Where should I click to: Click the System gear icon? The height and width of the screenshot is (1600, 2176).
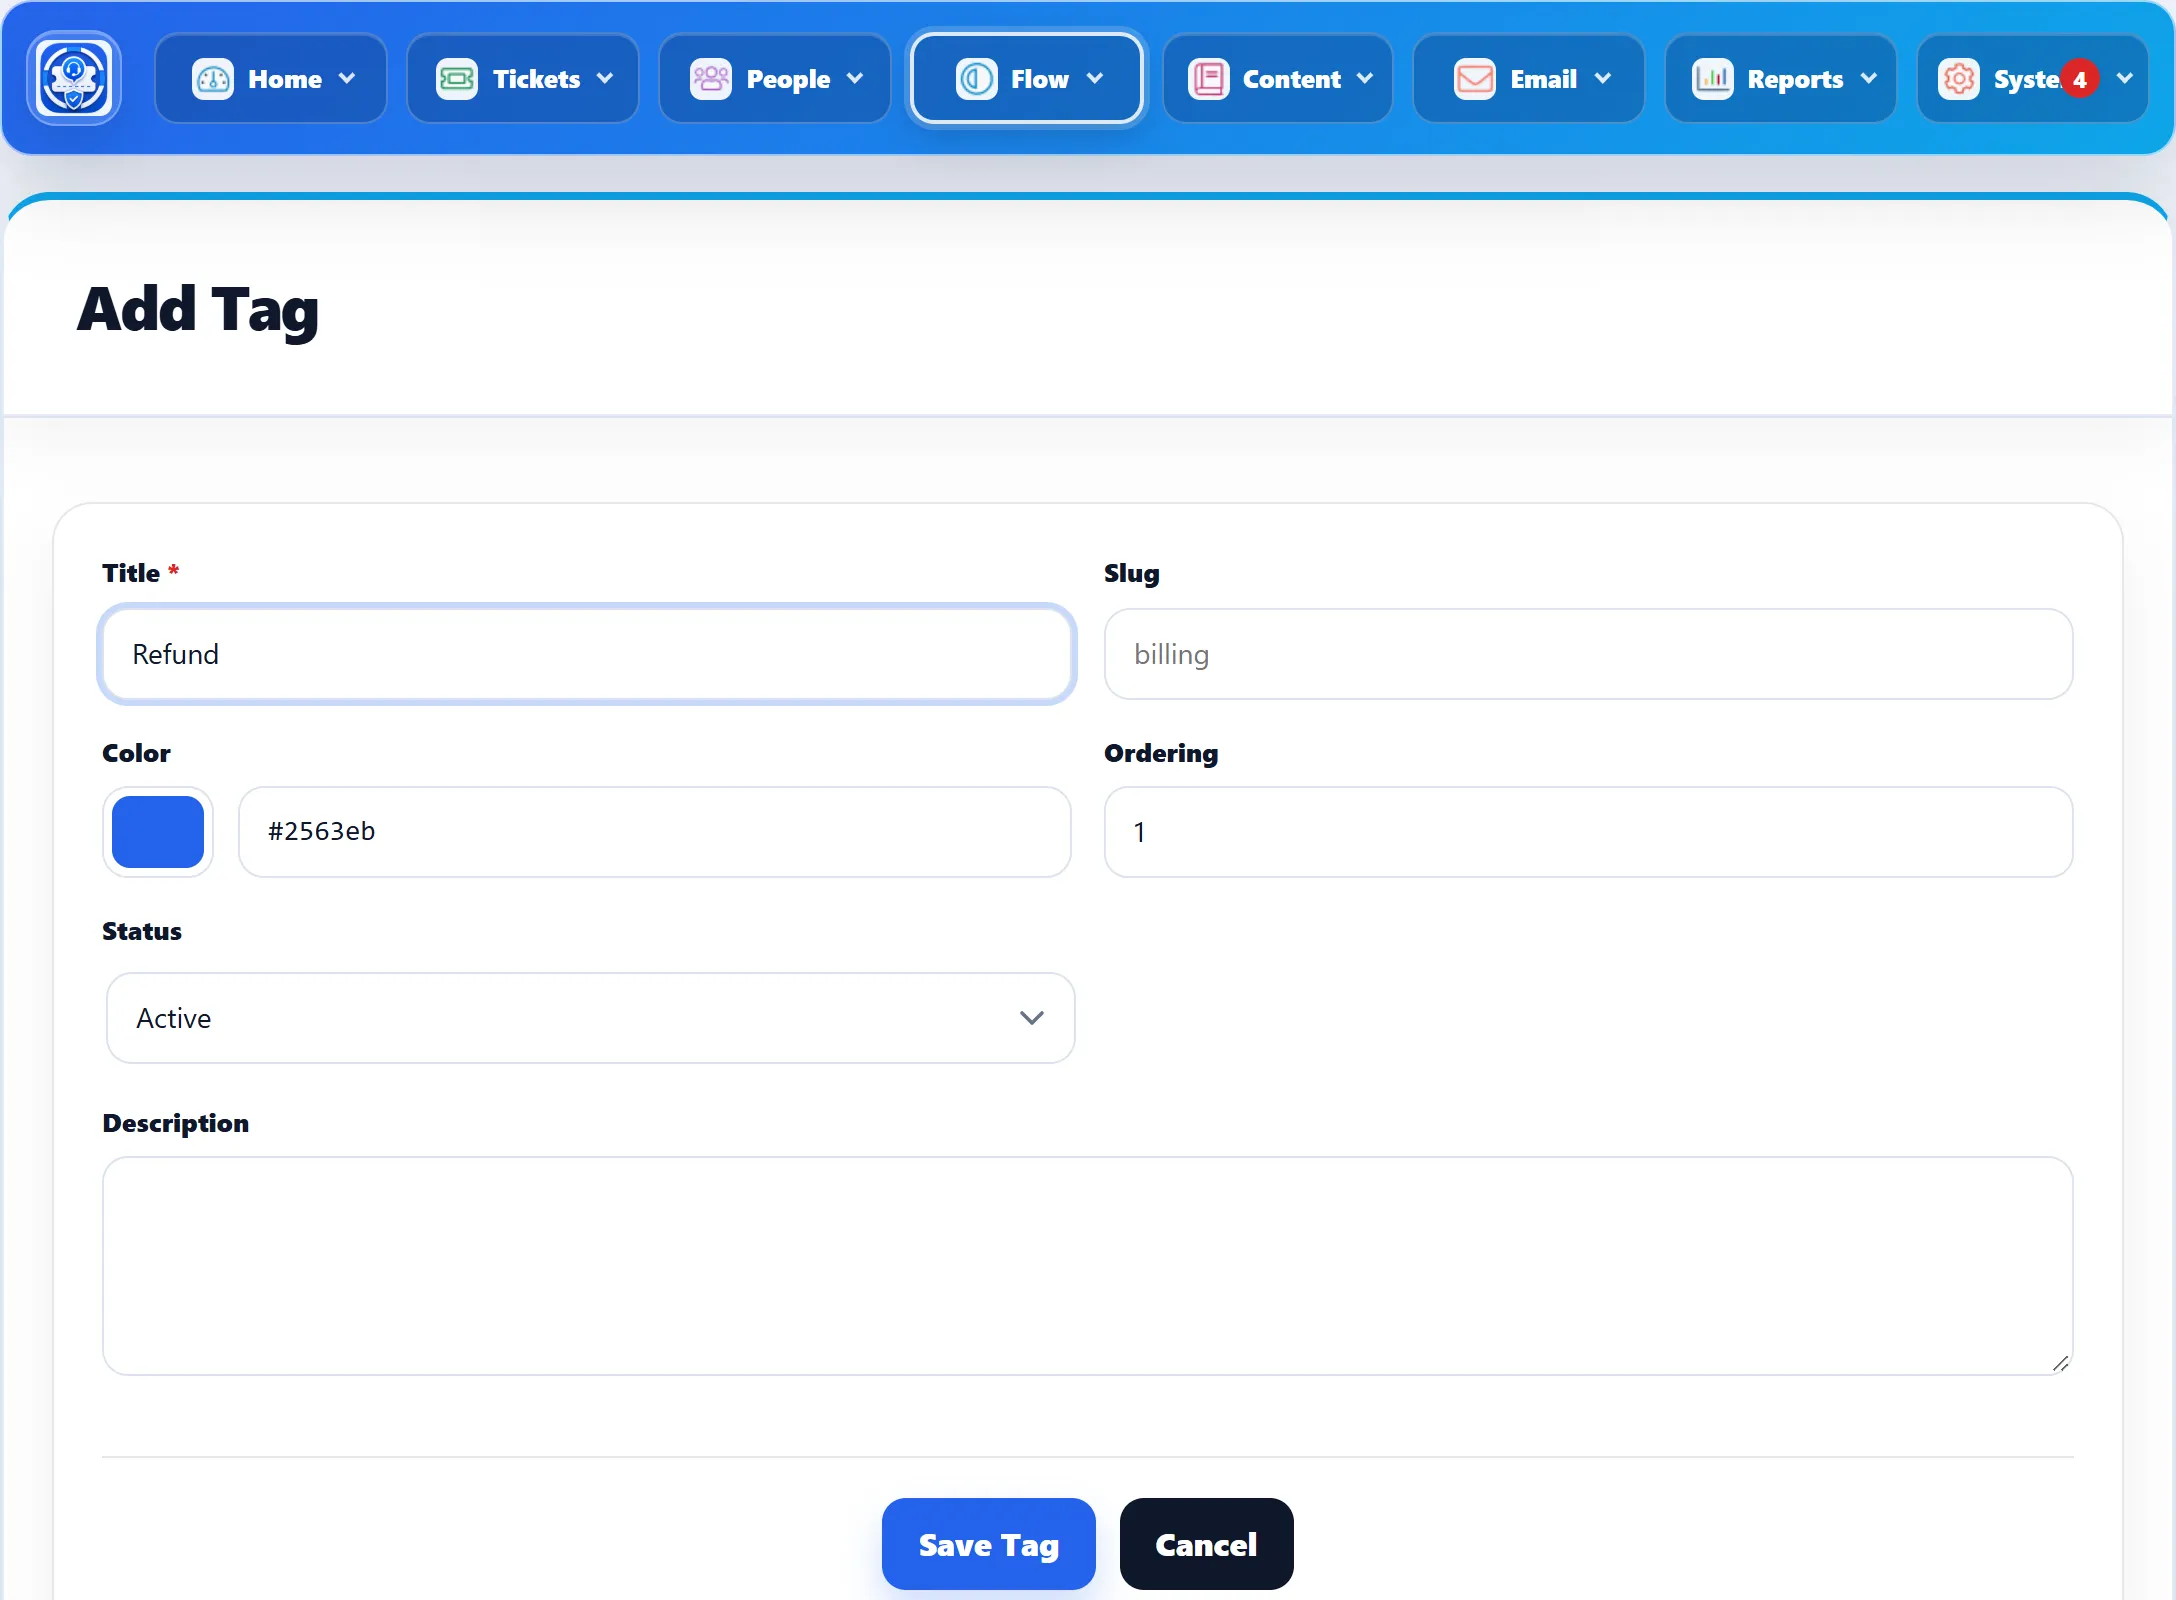click(1958, 79)
